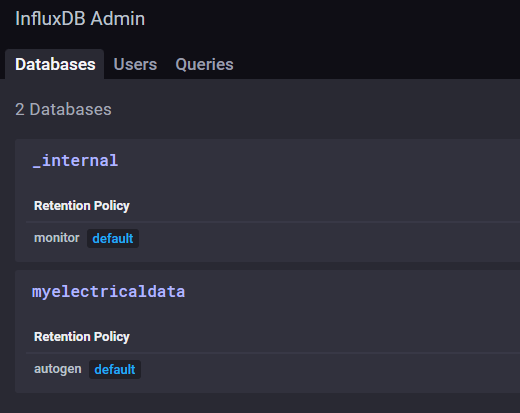This screenshot has height=413, width=520.
Task: Click Retention Policy header under myelectricaldata
Action: point(82,337)
